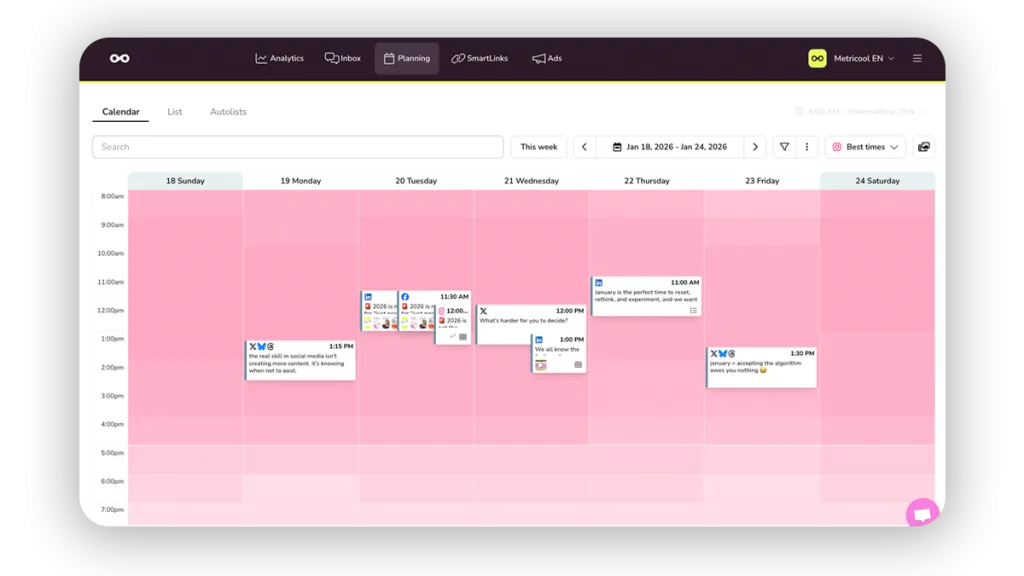Open the three-dot more options icon
The width and height of the screenshot is (1024, 576).
click(x=808, y=146)
